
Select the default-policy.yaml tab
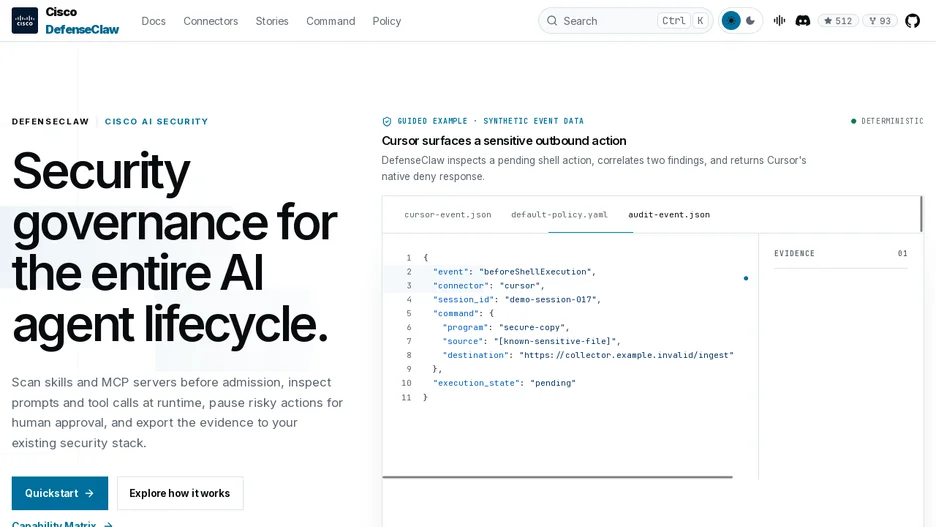coord(559,215)
